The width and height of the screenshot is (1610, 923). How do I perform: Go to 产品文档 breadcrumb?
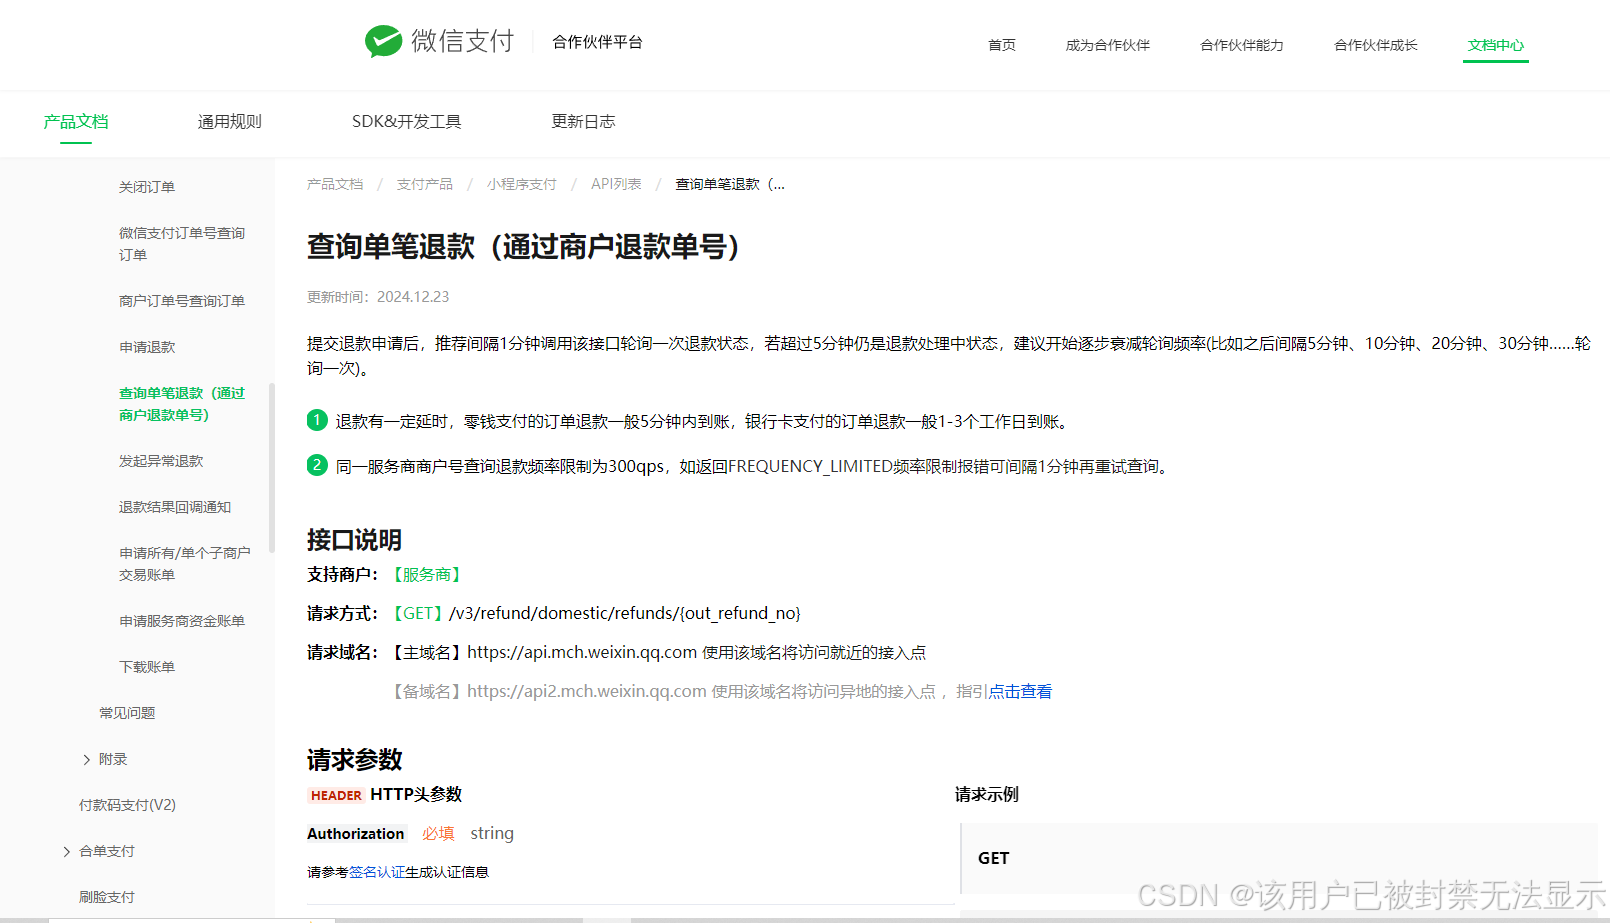(335, 184)
